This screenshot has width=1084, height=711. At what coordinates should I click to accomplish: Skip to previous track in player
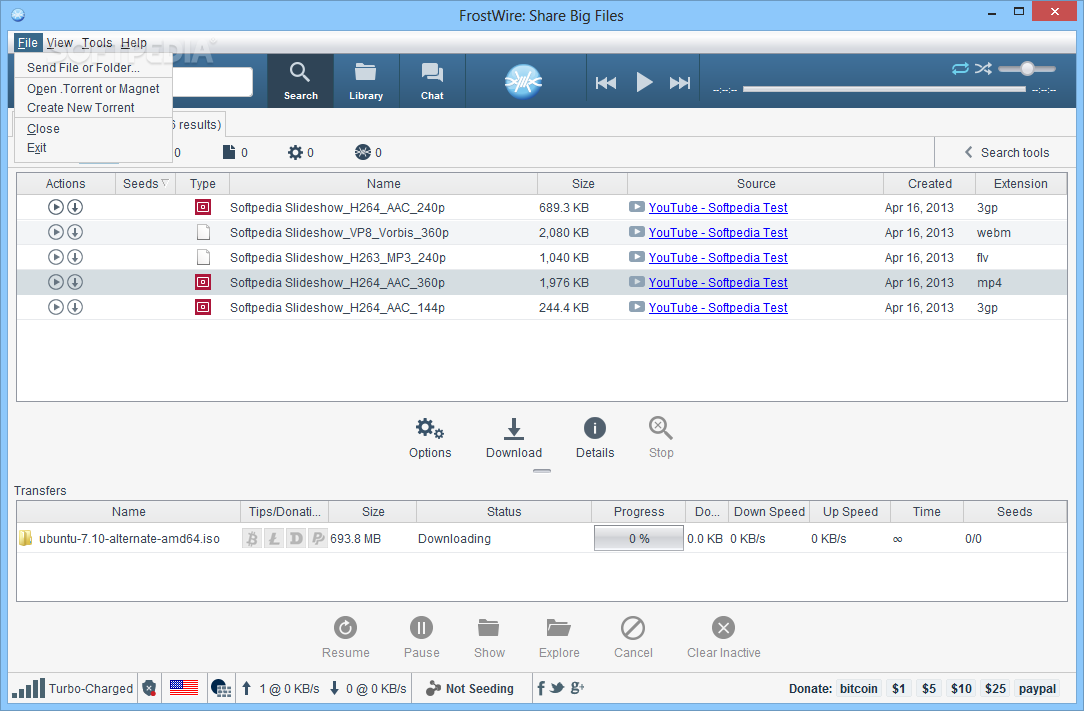point(606,83)
